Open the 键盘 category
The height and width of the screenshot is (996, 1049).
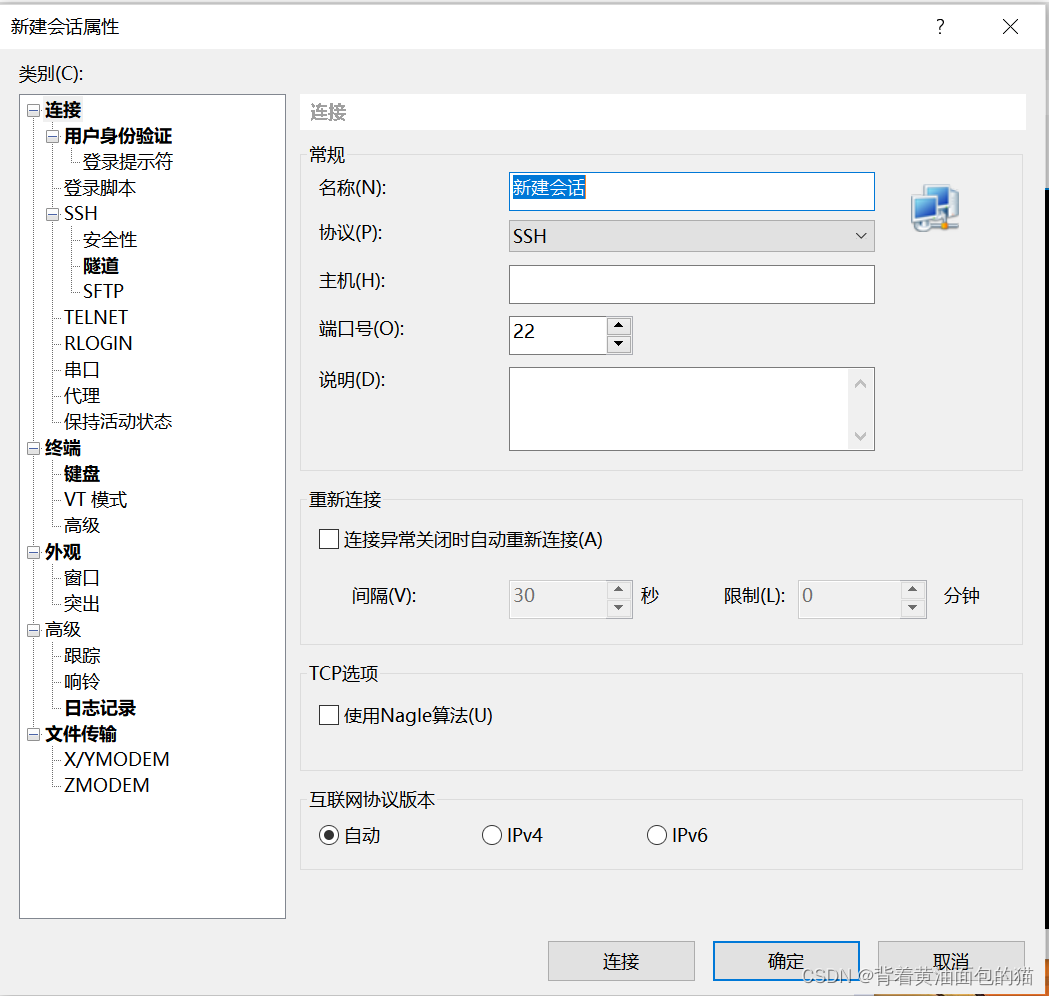82,474
